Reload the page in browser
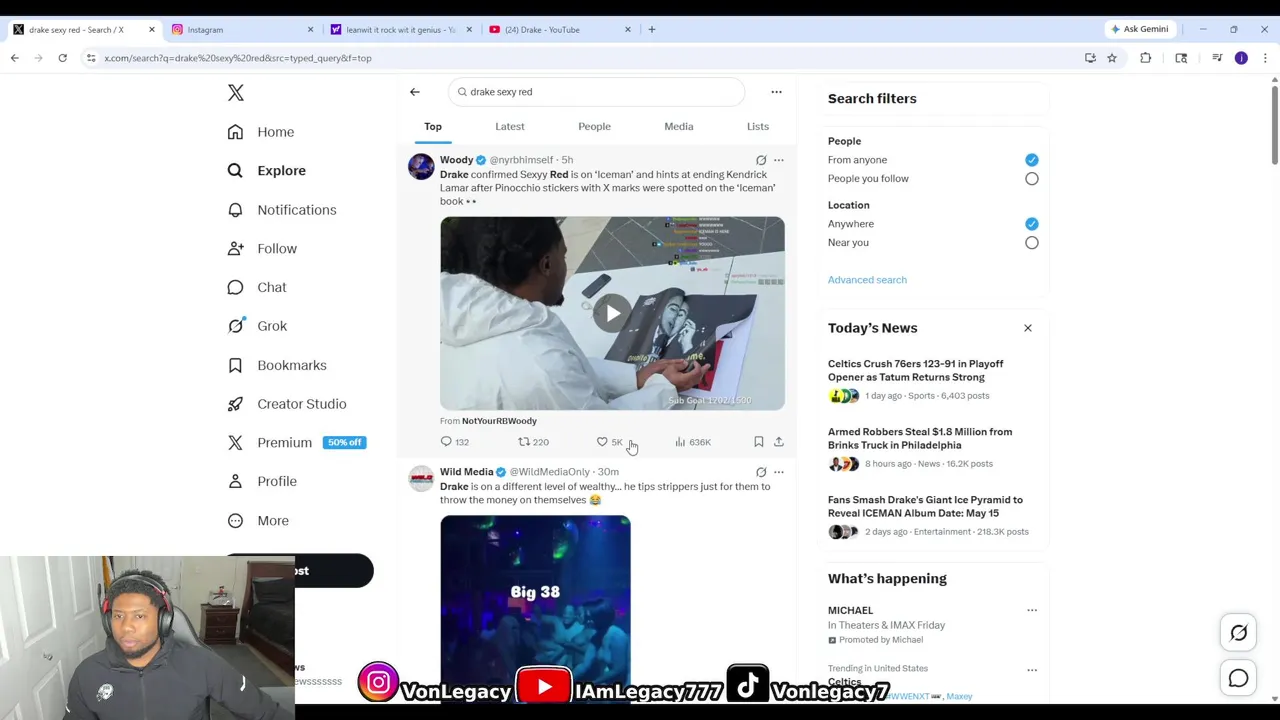1280x720 pixels. 62,58
